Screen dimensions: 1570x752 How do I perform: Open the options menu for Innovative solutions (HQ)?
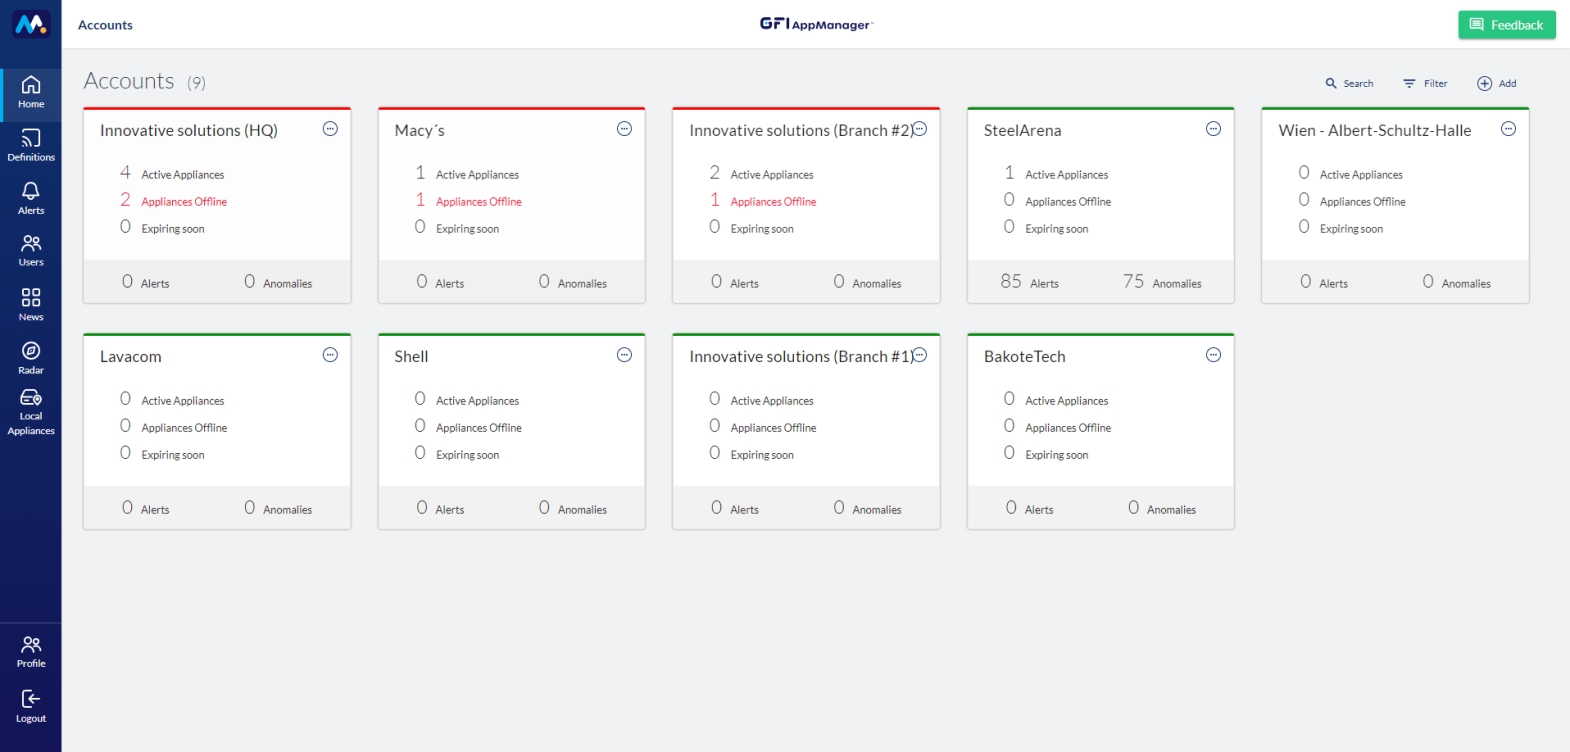(330, 128)
